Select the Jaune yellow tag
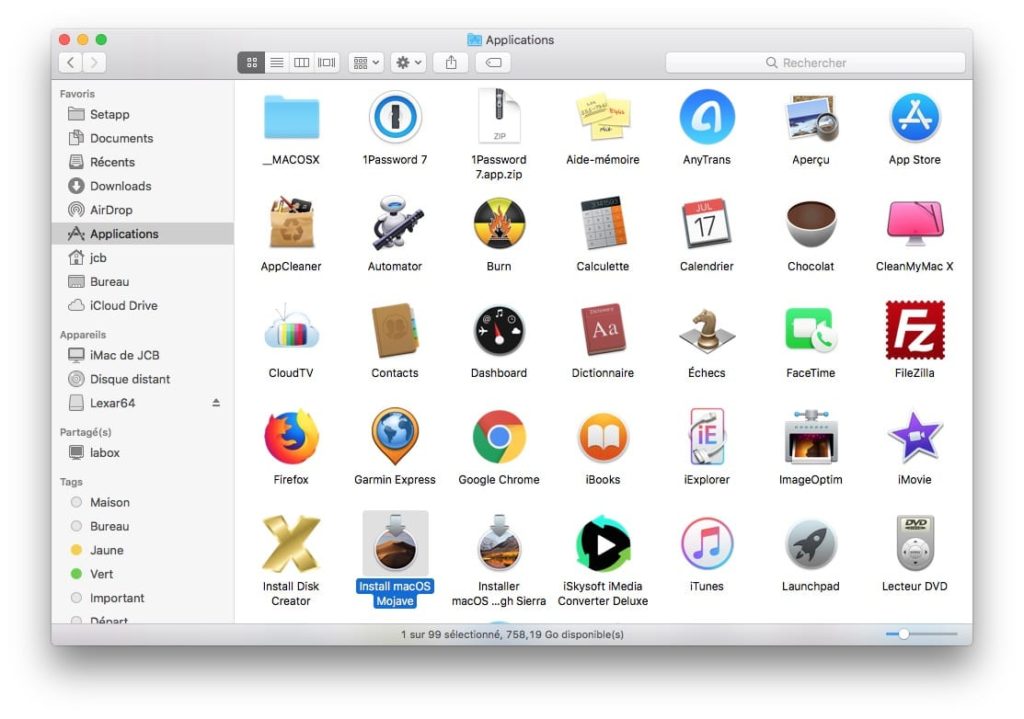This screenshot has width=1024, height=719. click(x=142, y=550)
